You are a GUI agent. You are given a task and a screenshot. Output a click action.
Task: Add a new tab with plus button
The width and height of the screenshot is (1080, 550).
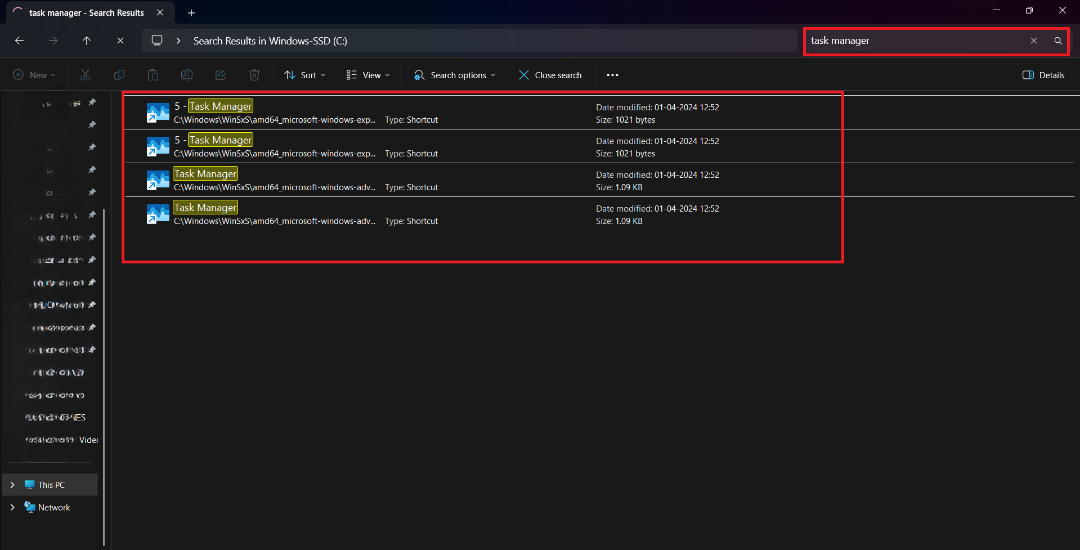point(191,12)
